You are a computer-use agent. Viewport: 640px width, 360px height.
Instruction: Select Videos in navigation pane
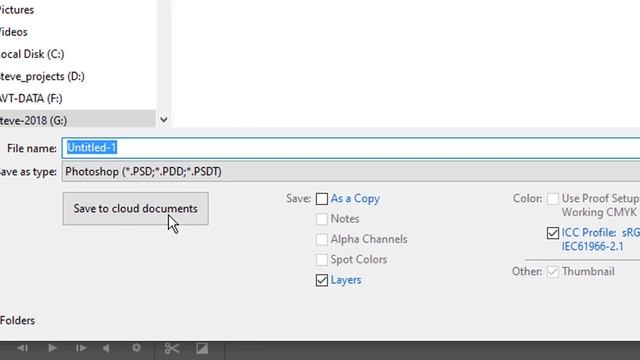tap(13, 32)
